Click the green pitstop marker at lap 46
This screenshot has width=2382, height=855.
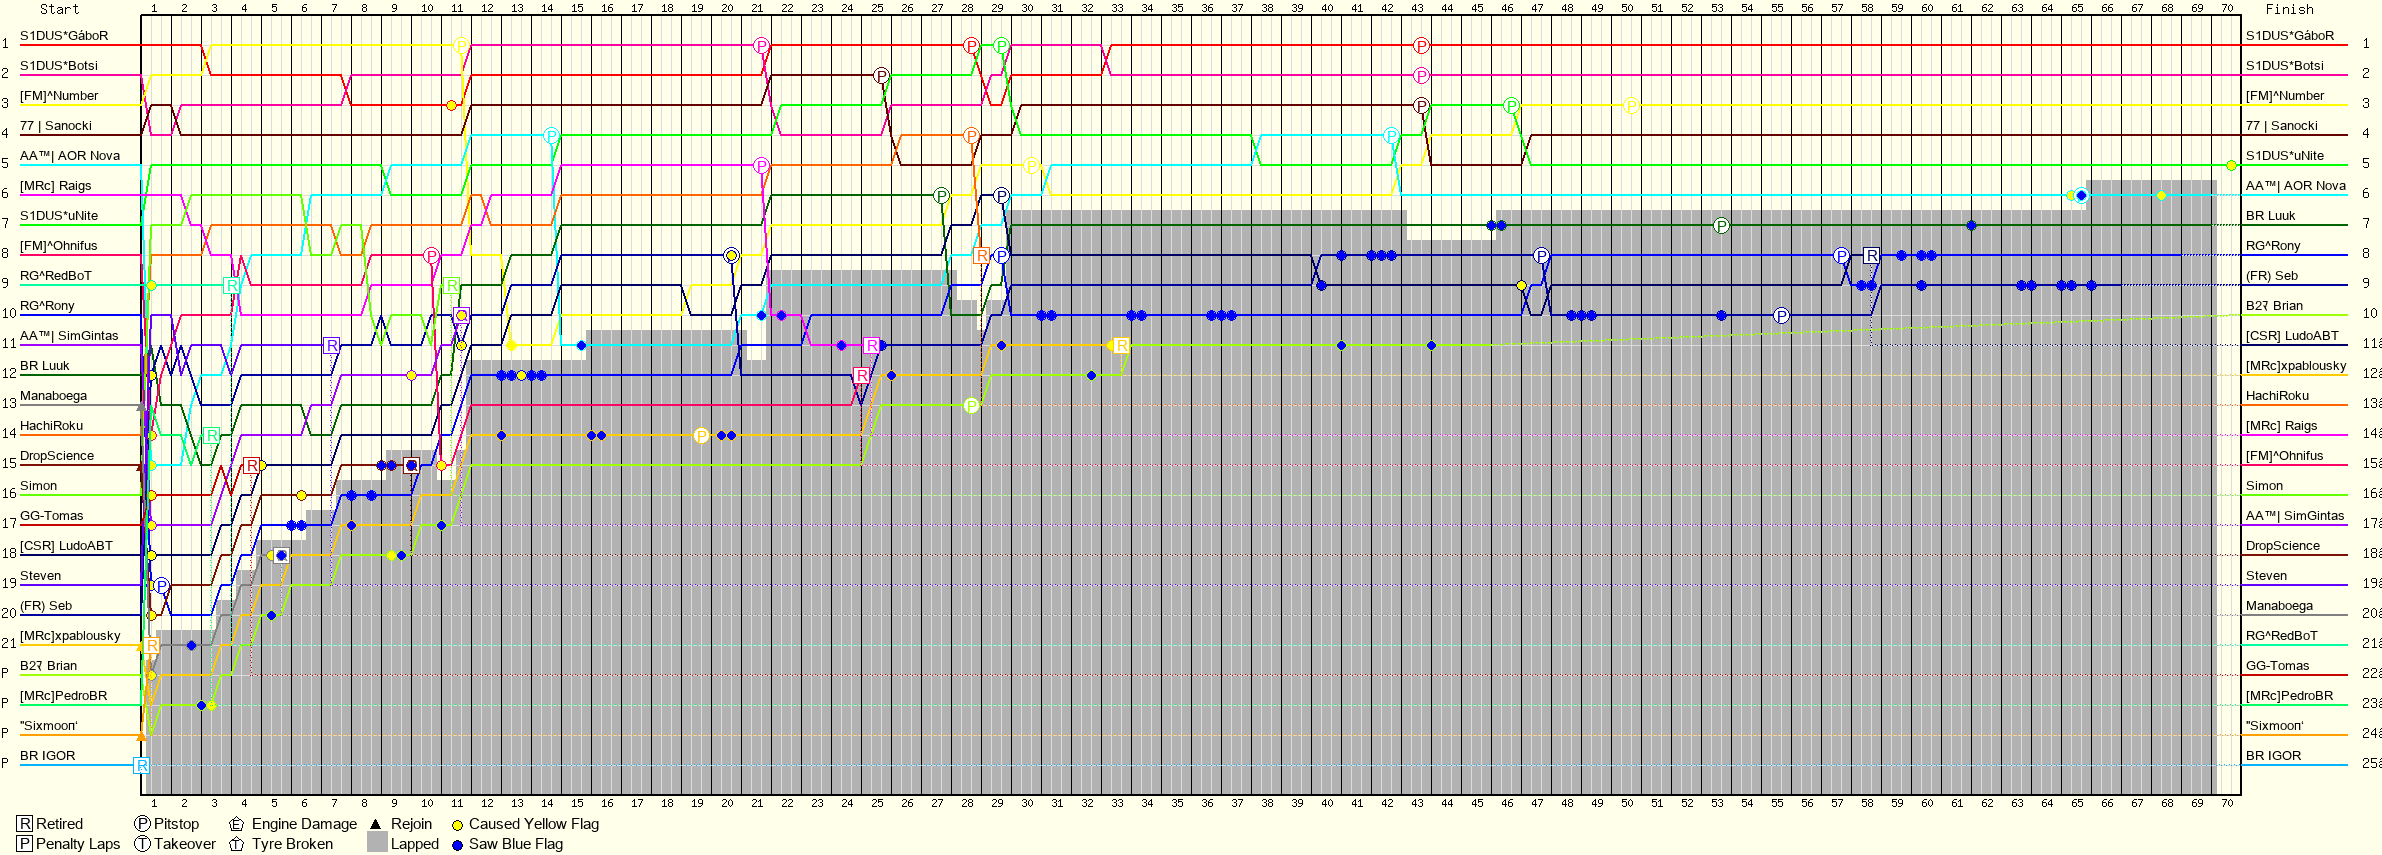pos(1511,106)
